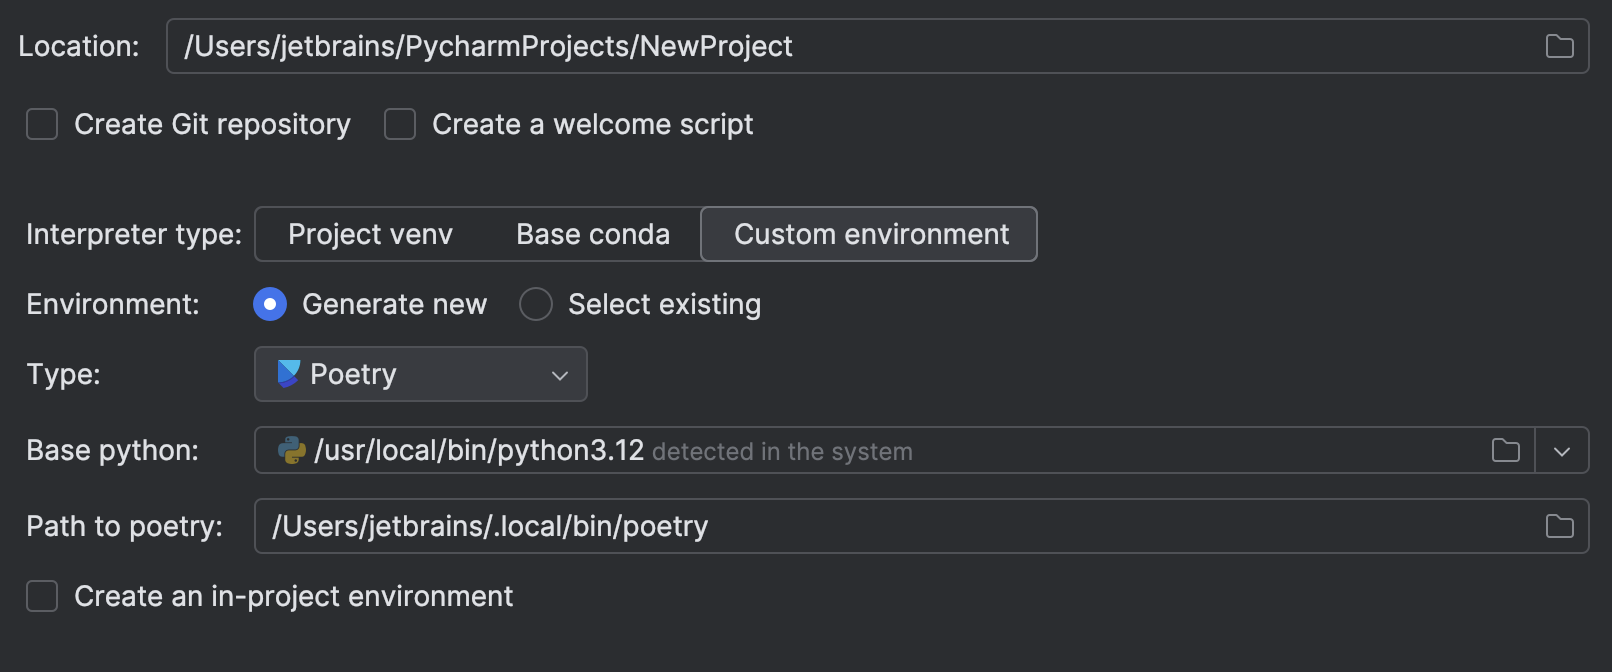Click the Python logo icon in Base python

click(x=291, y=451)
